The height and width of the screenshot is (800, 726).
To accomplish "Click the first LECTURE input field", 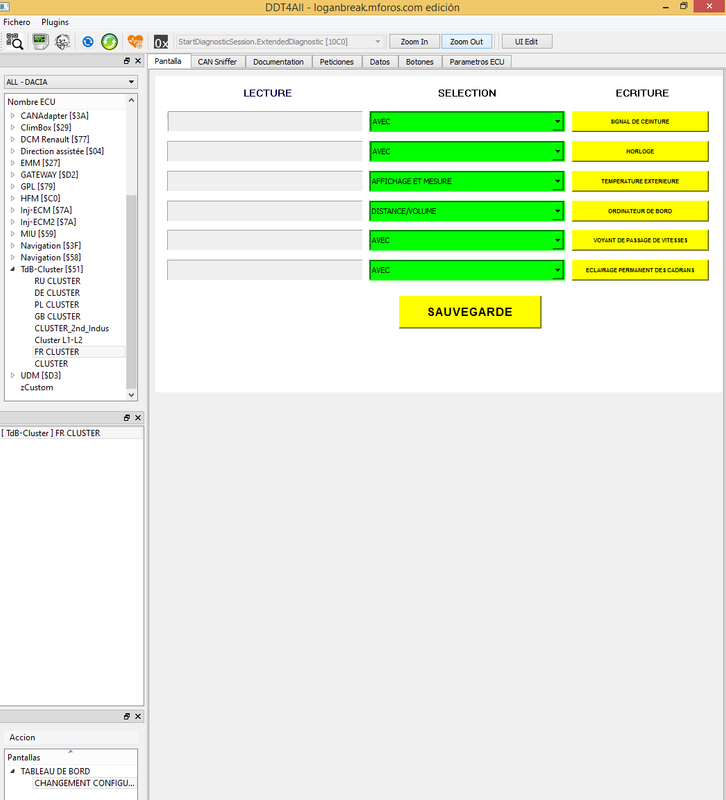I will tap(264, 121).
